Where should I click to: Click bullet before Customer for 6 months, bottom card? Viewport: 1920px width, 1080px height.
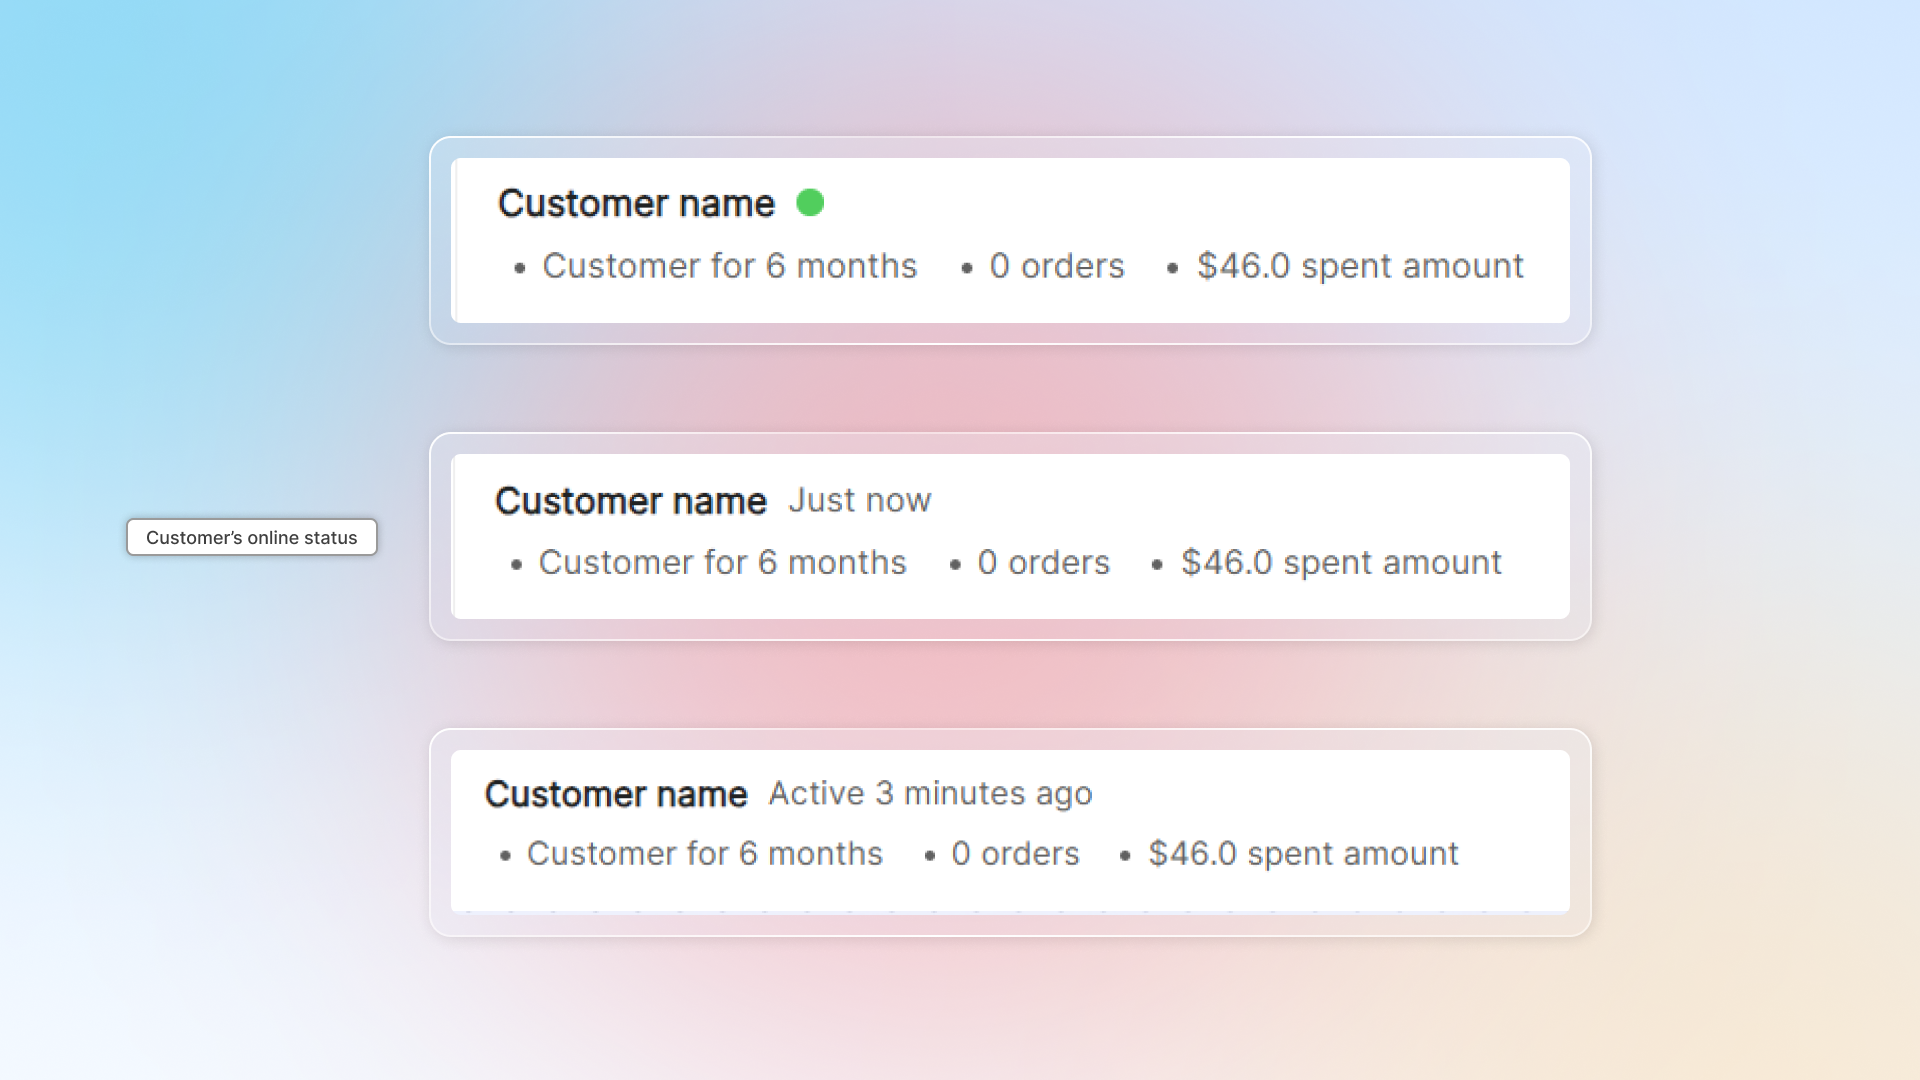(x=505, y=856)
